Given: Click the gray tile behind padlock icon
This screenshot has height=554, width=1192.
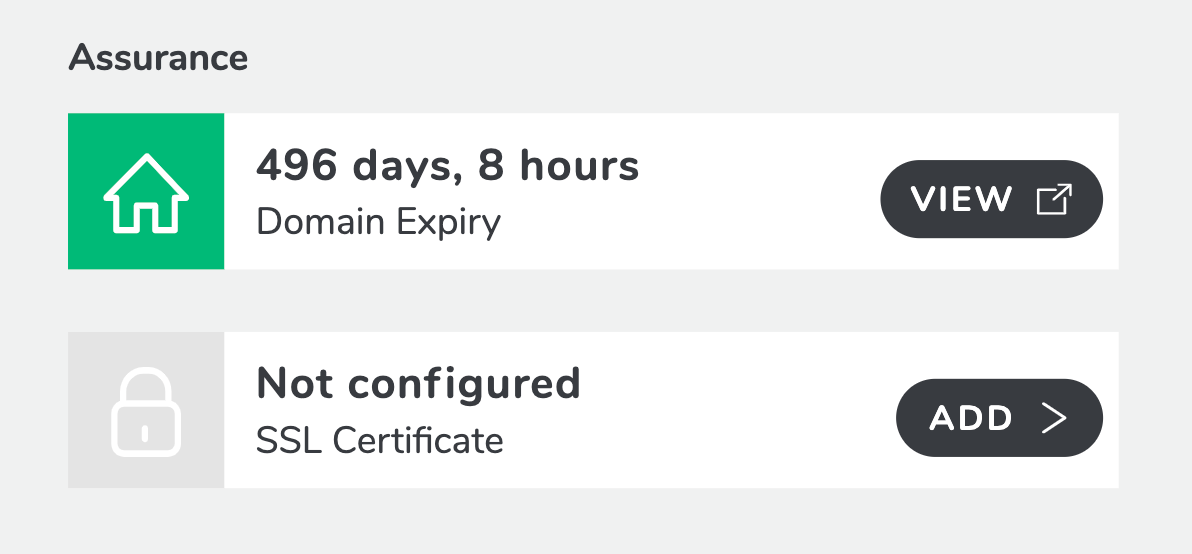Looking at the screenshot, I should (146, 410).
